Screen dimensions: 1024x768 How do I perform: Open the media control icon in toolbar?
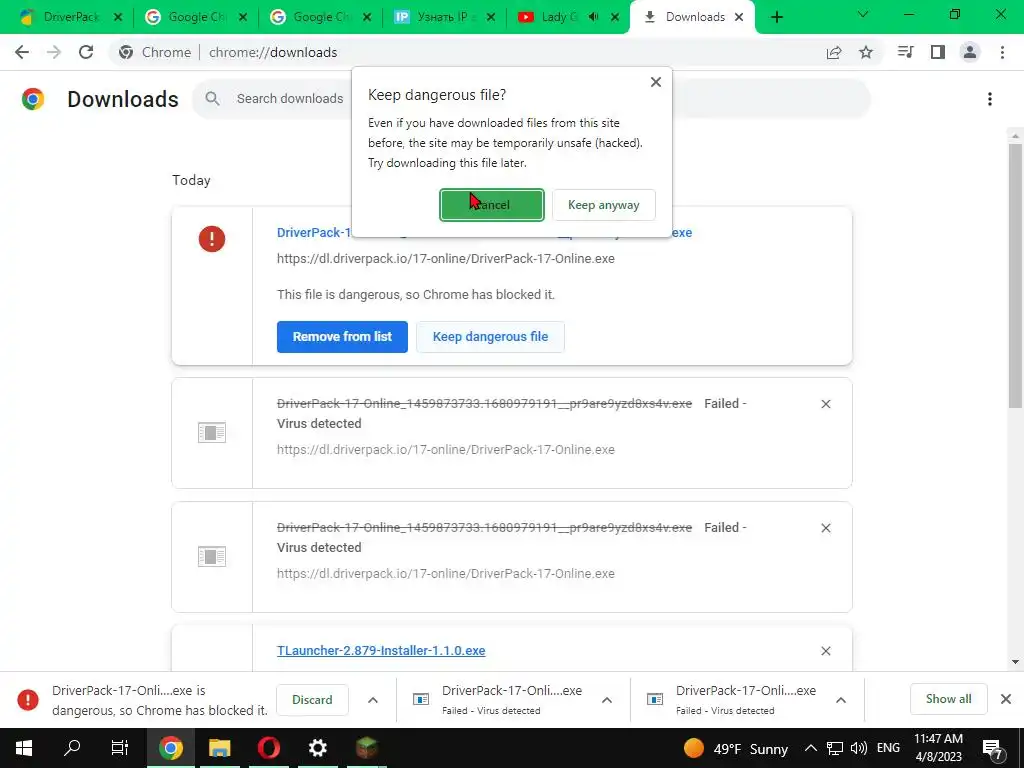click(905, 52)
